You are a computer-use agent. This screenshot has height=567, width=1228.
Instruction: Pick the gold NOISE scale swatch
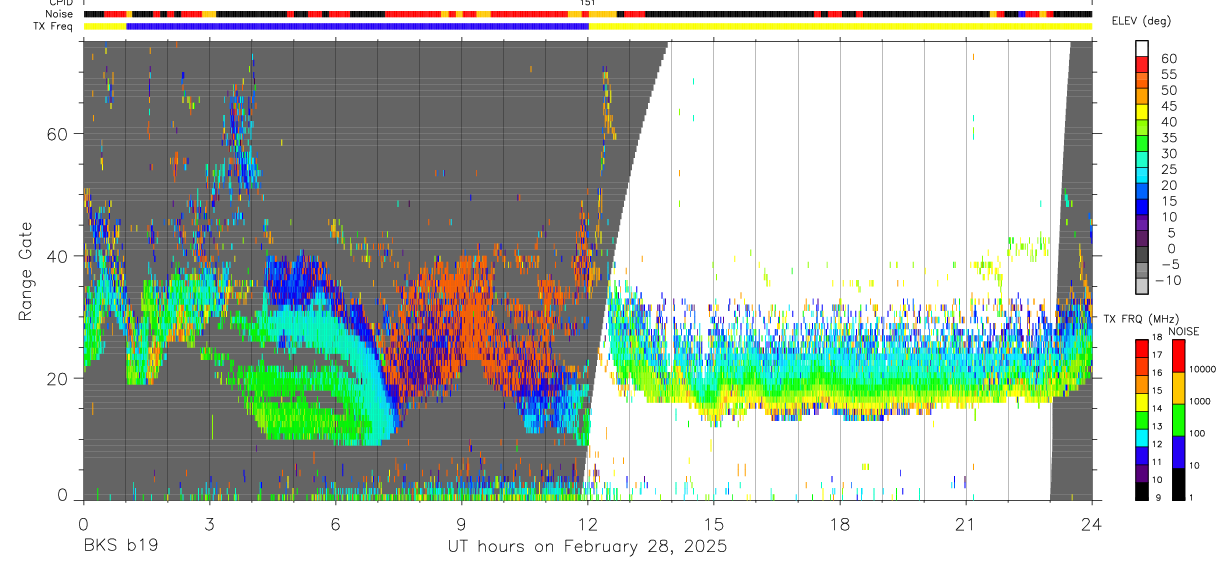pos(1178,388)
